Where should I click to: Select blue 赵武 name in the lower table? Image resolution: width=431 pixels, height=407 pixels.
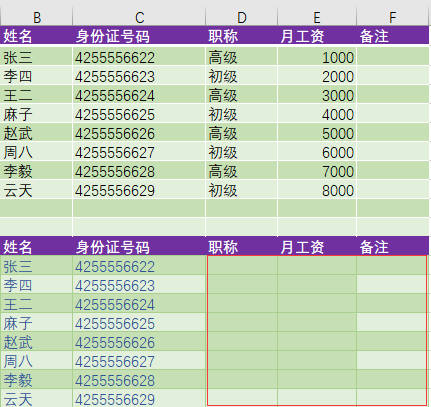click(36, 342)
